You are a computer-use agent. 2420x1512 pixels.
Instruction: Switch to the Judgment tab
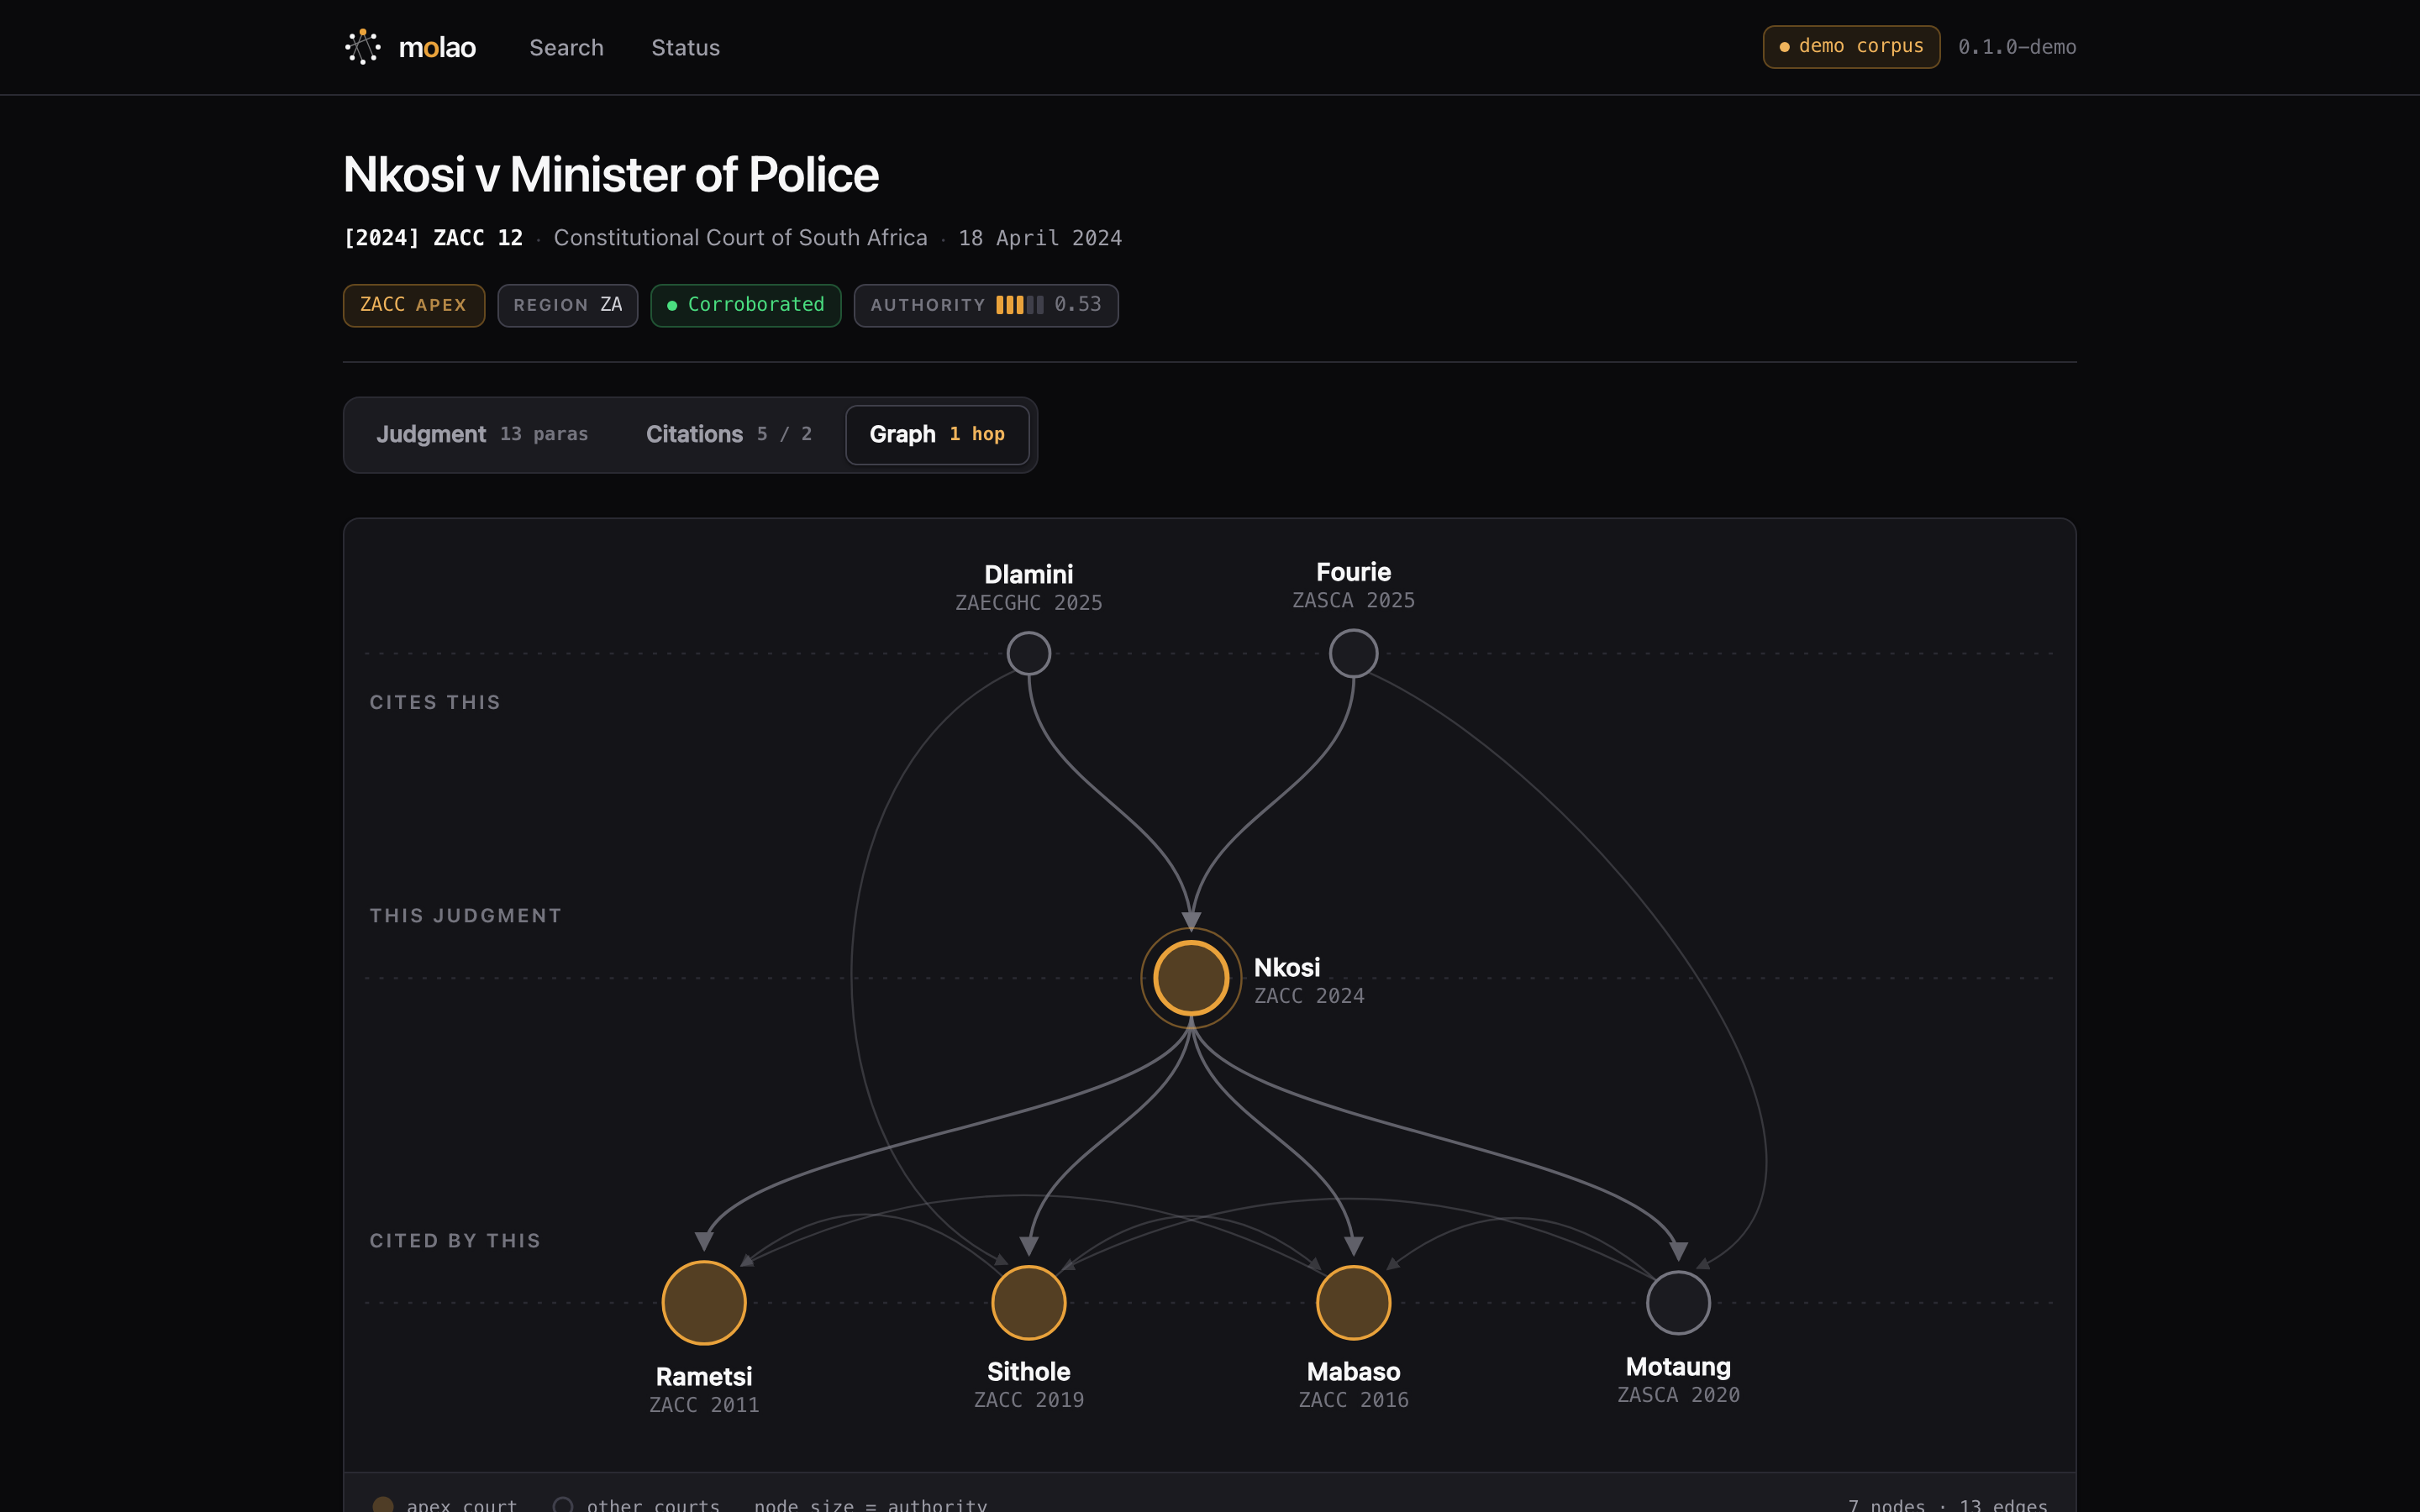(482, 434)
